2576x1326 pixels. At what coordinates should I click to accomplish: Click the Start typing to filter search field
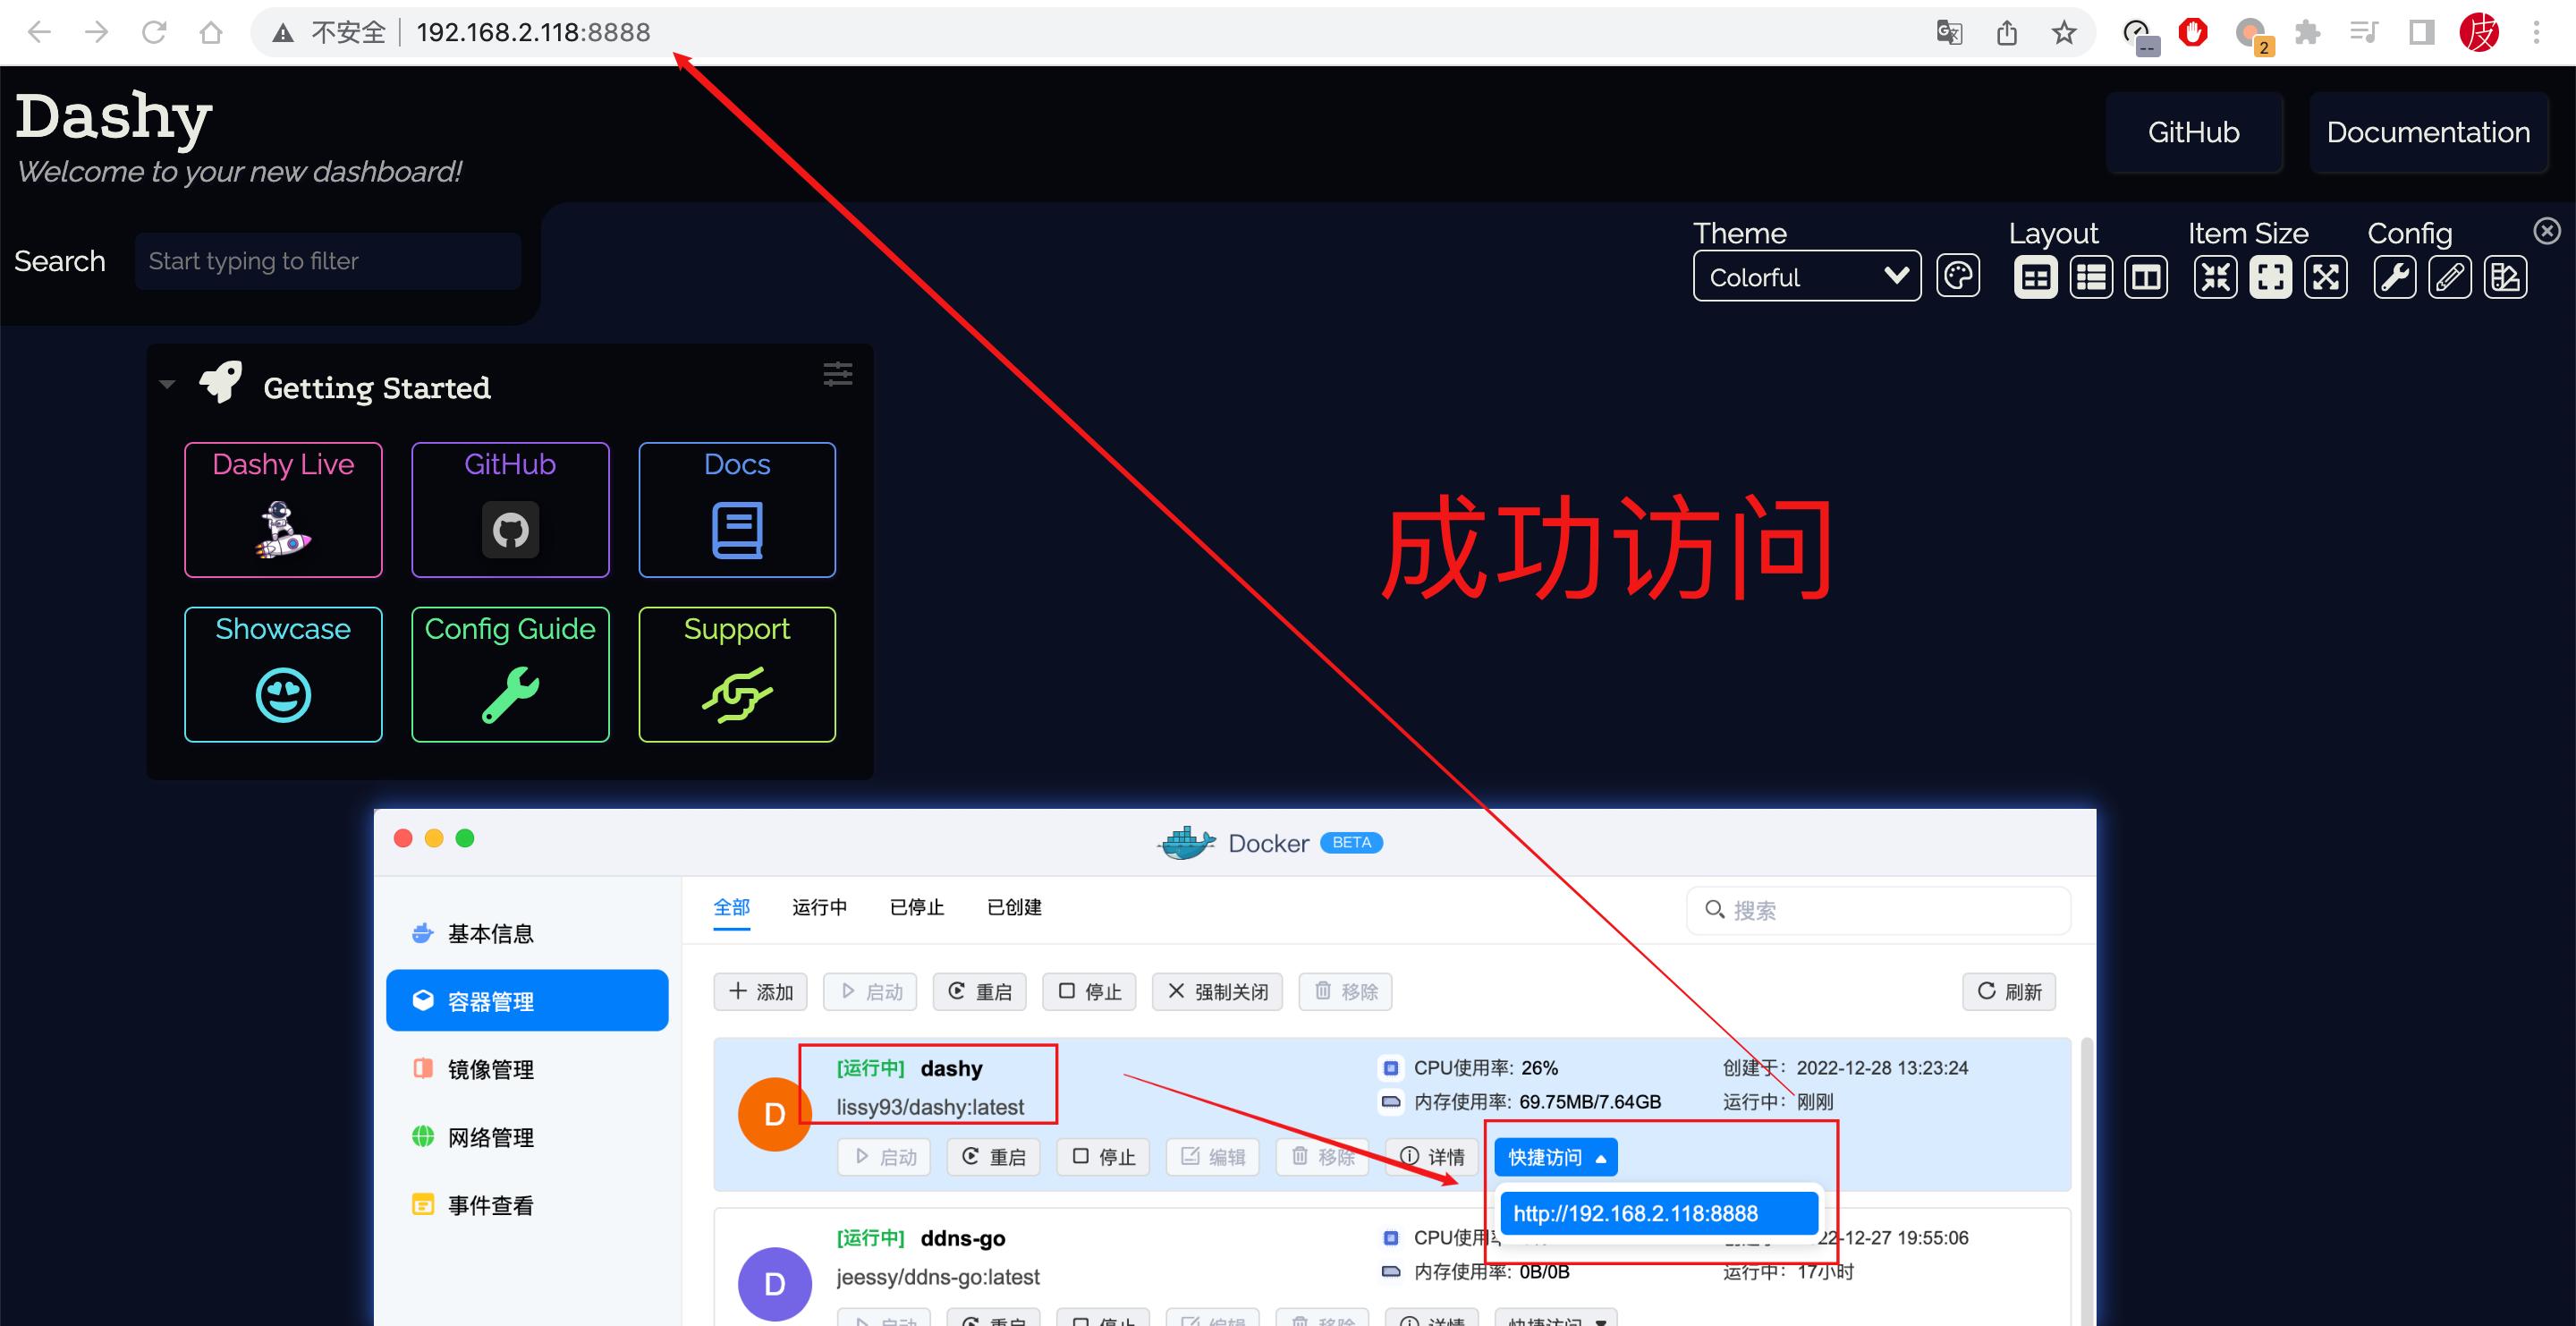[327, 261]
